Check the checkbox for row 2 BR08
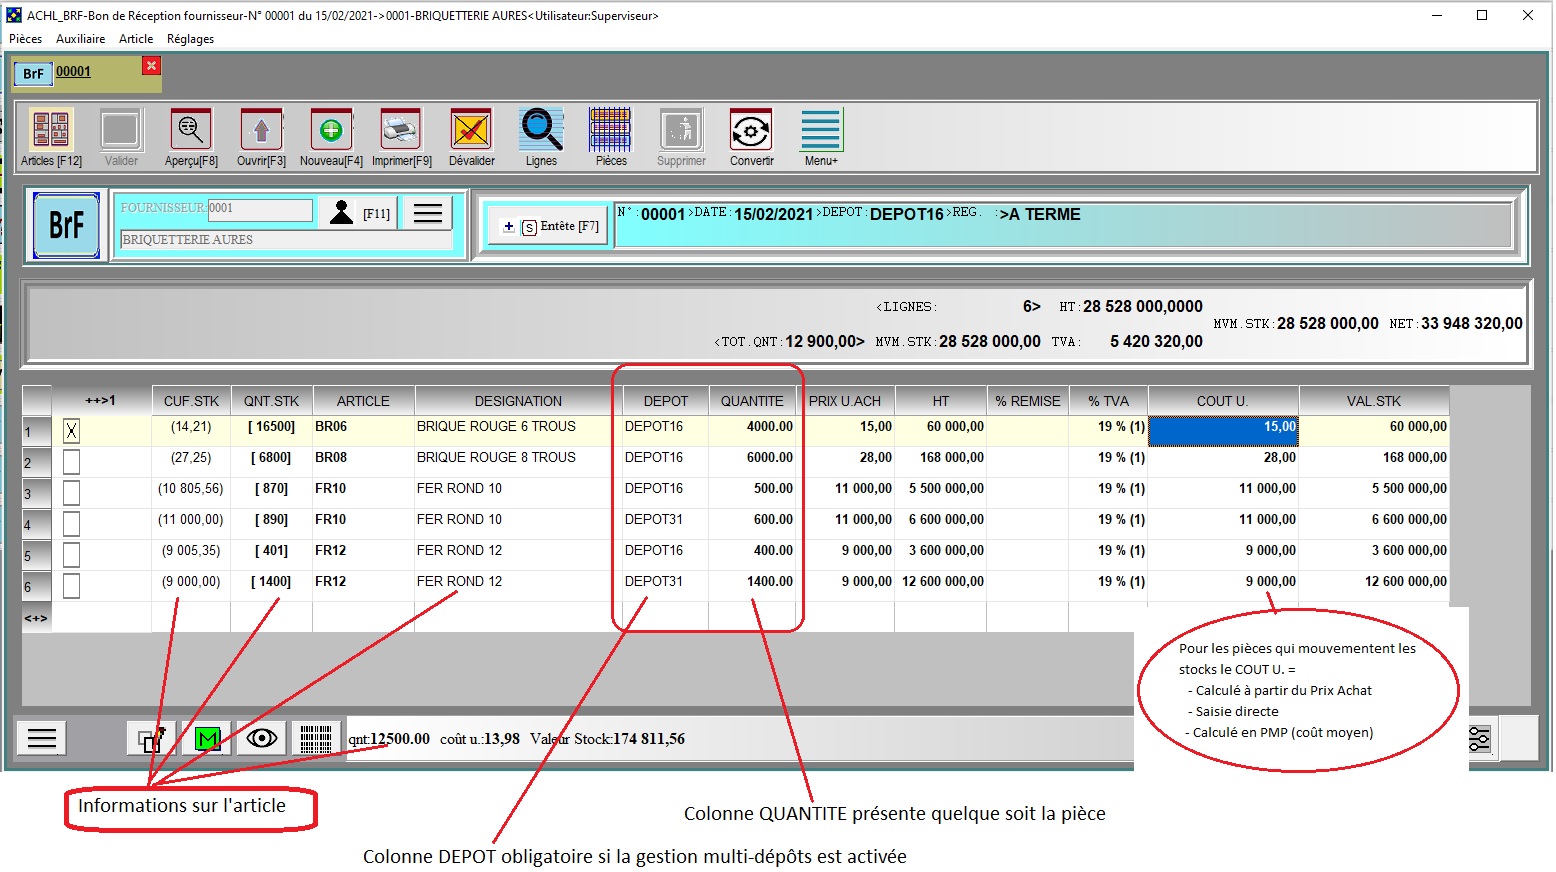This screenshot has height=872, width=1556. click(x=71, y=462)
